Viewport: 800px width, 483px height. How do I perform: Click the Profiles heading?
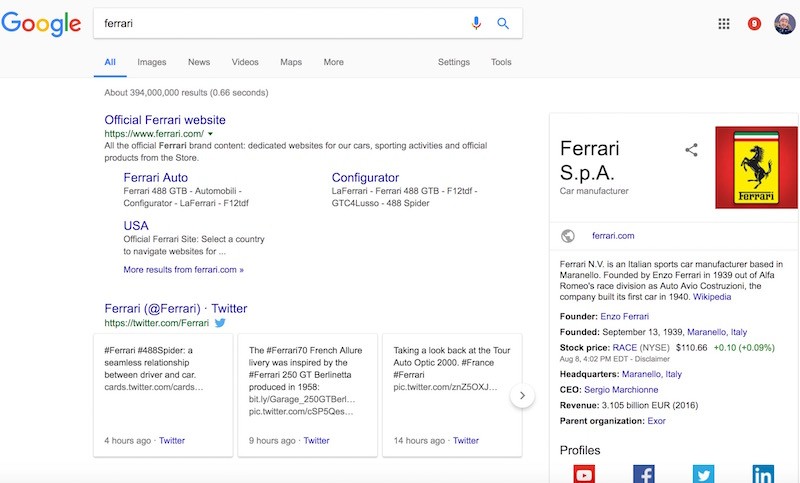580,450
